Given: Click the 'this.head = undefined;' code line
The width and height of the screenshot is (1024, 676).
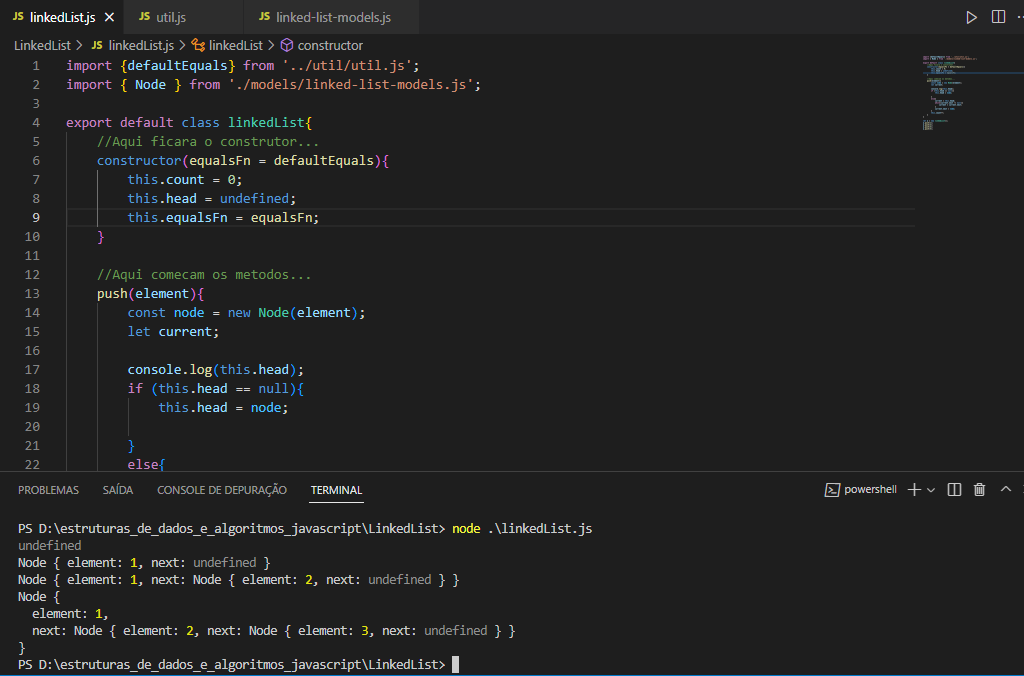Looking at the screenshot, I should (212, 199).
